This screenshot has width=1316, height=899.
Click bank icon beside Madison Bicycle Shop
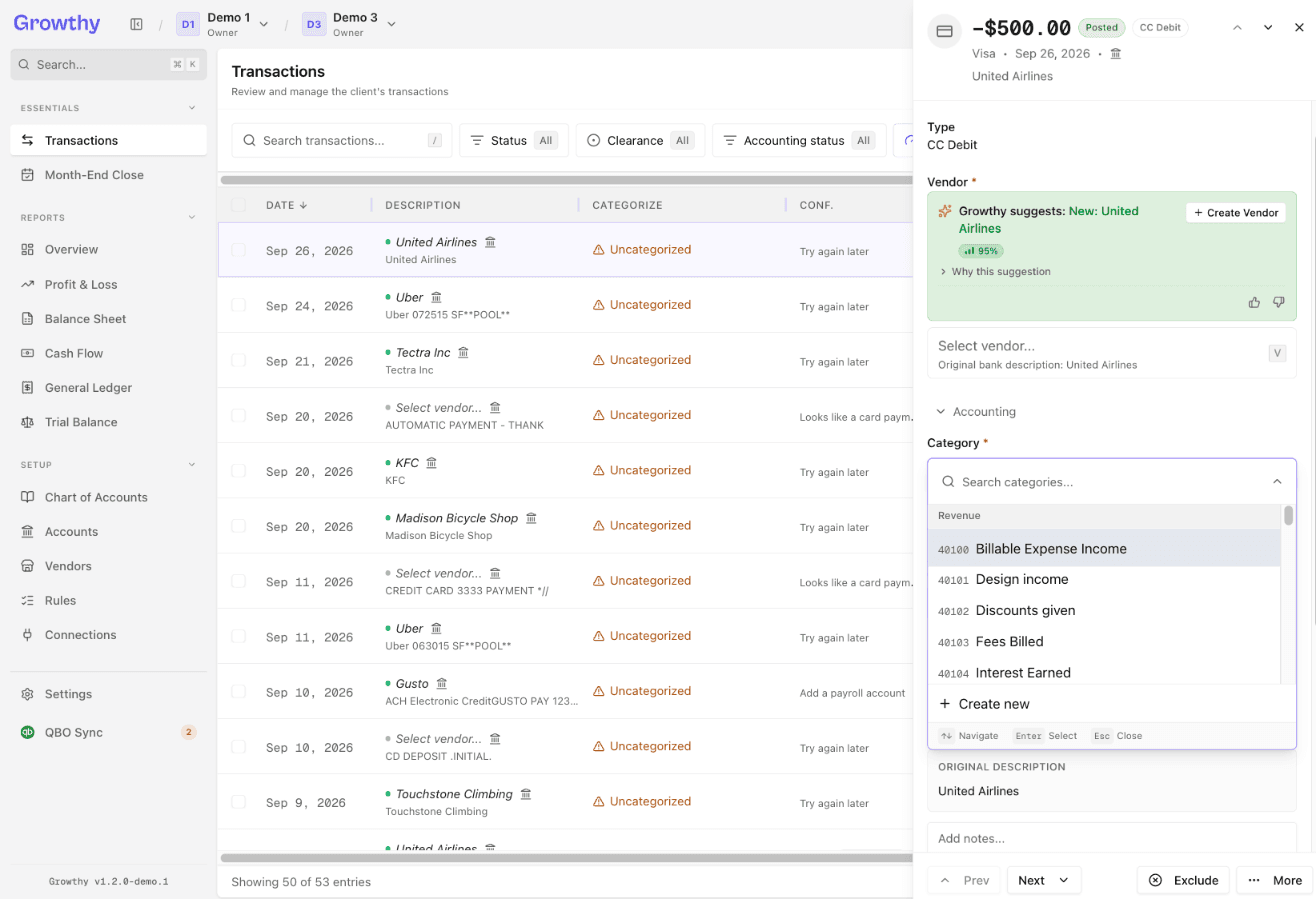(x=531, y=518)
